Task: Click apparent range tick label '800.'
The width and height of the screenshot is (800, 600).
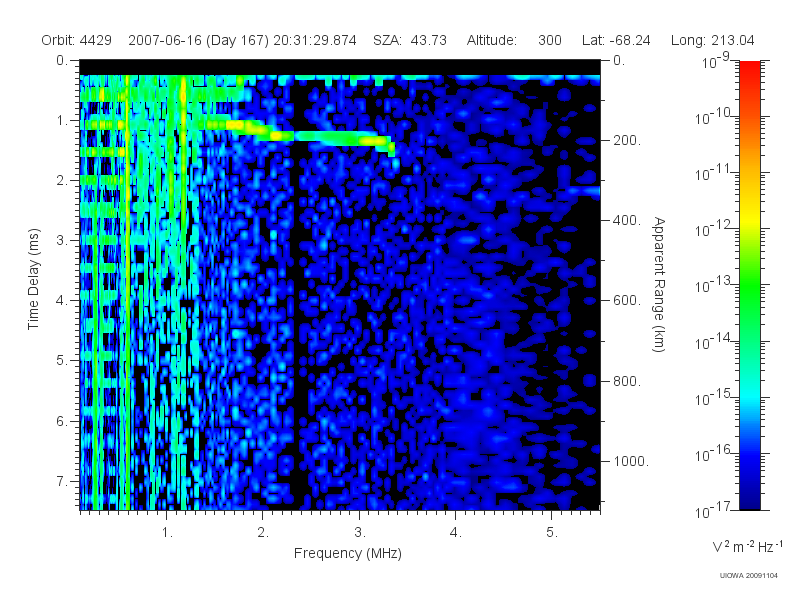Action: pyautogui.click(x=627, y=381)
